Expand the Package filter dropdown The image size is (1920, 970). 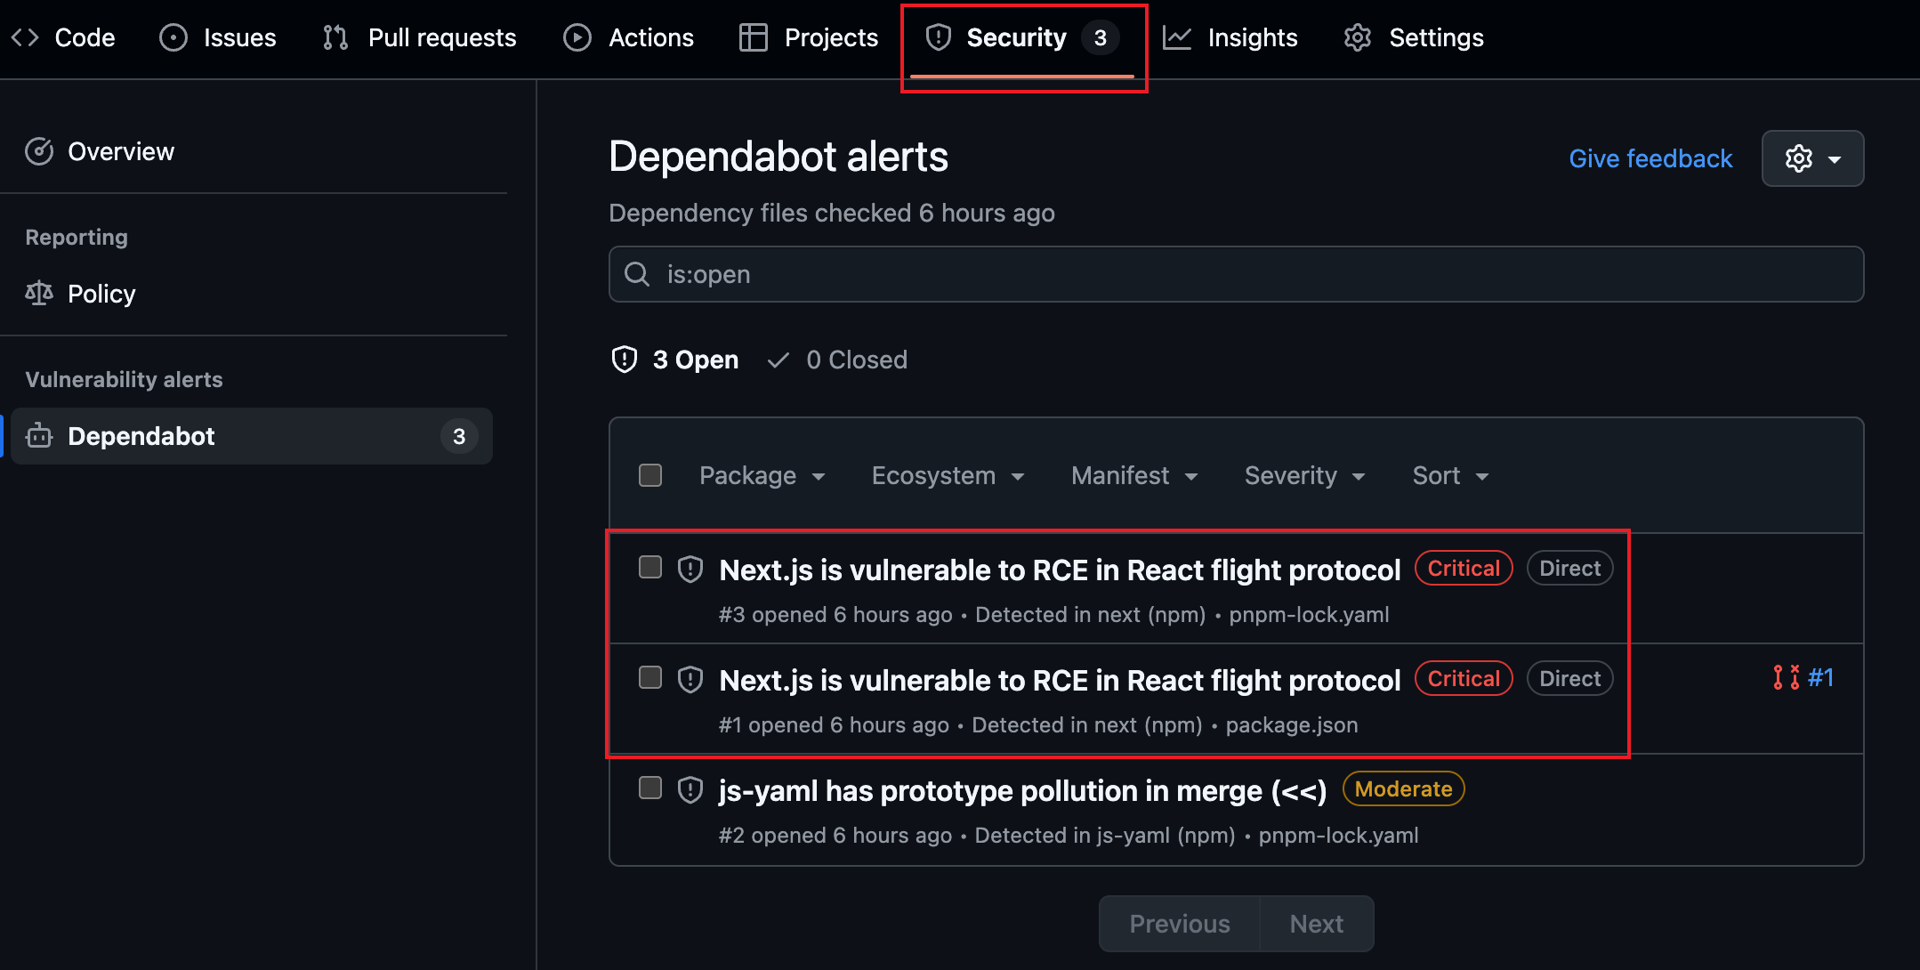point(762,476)
